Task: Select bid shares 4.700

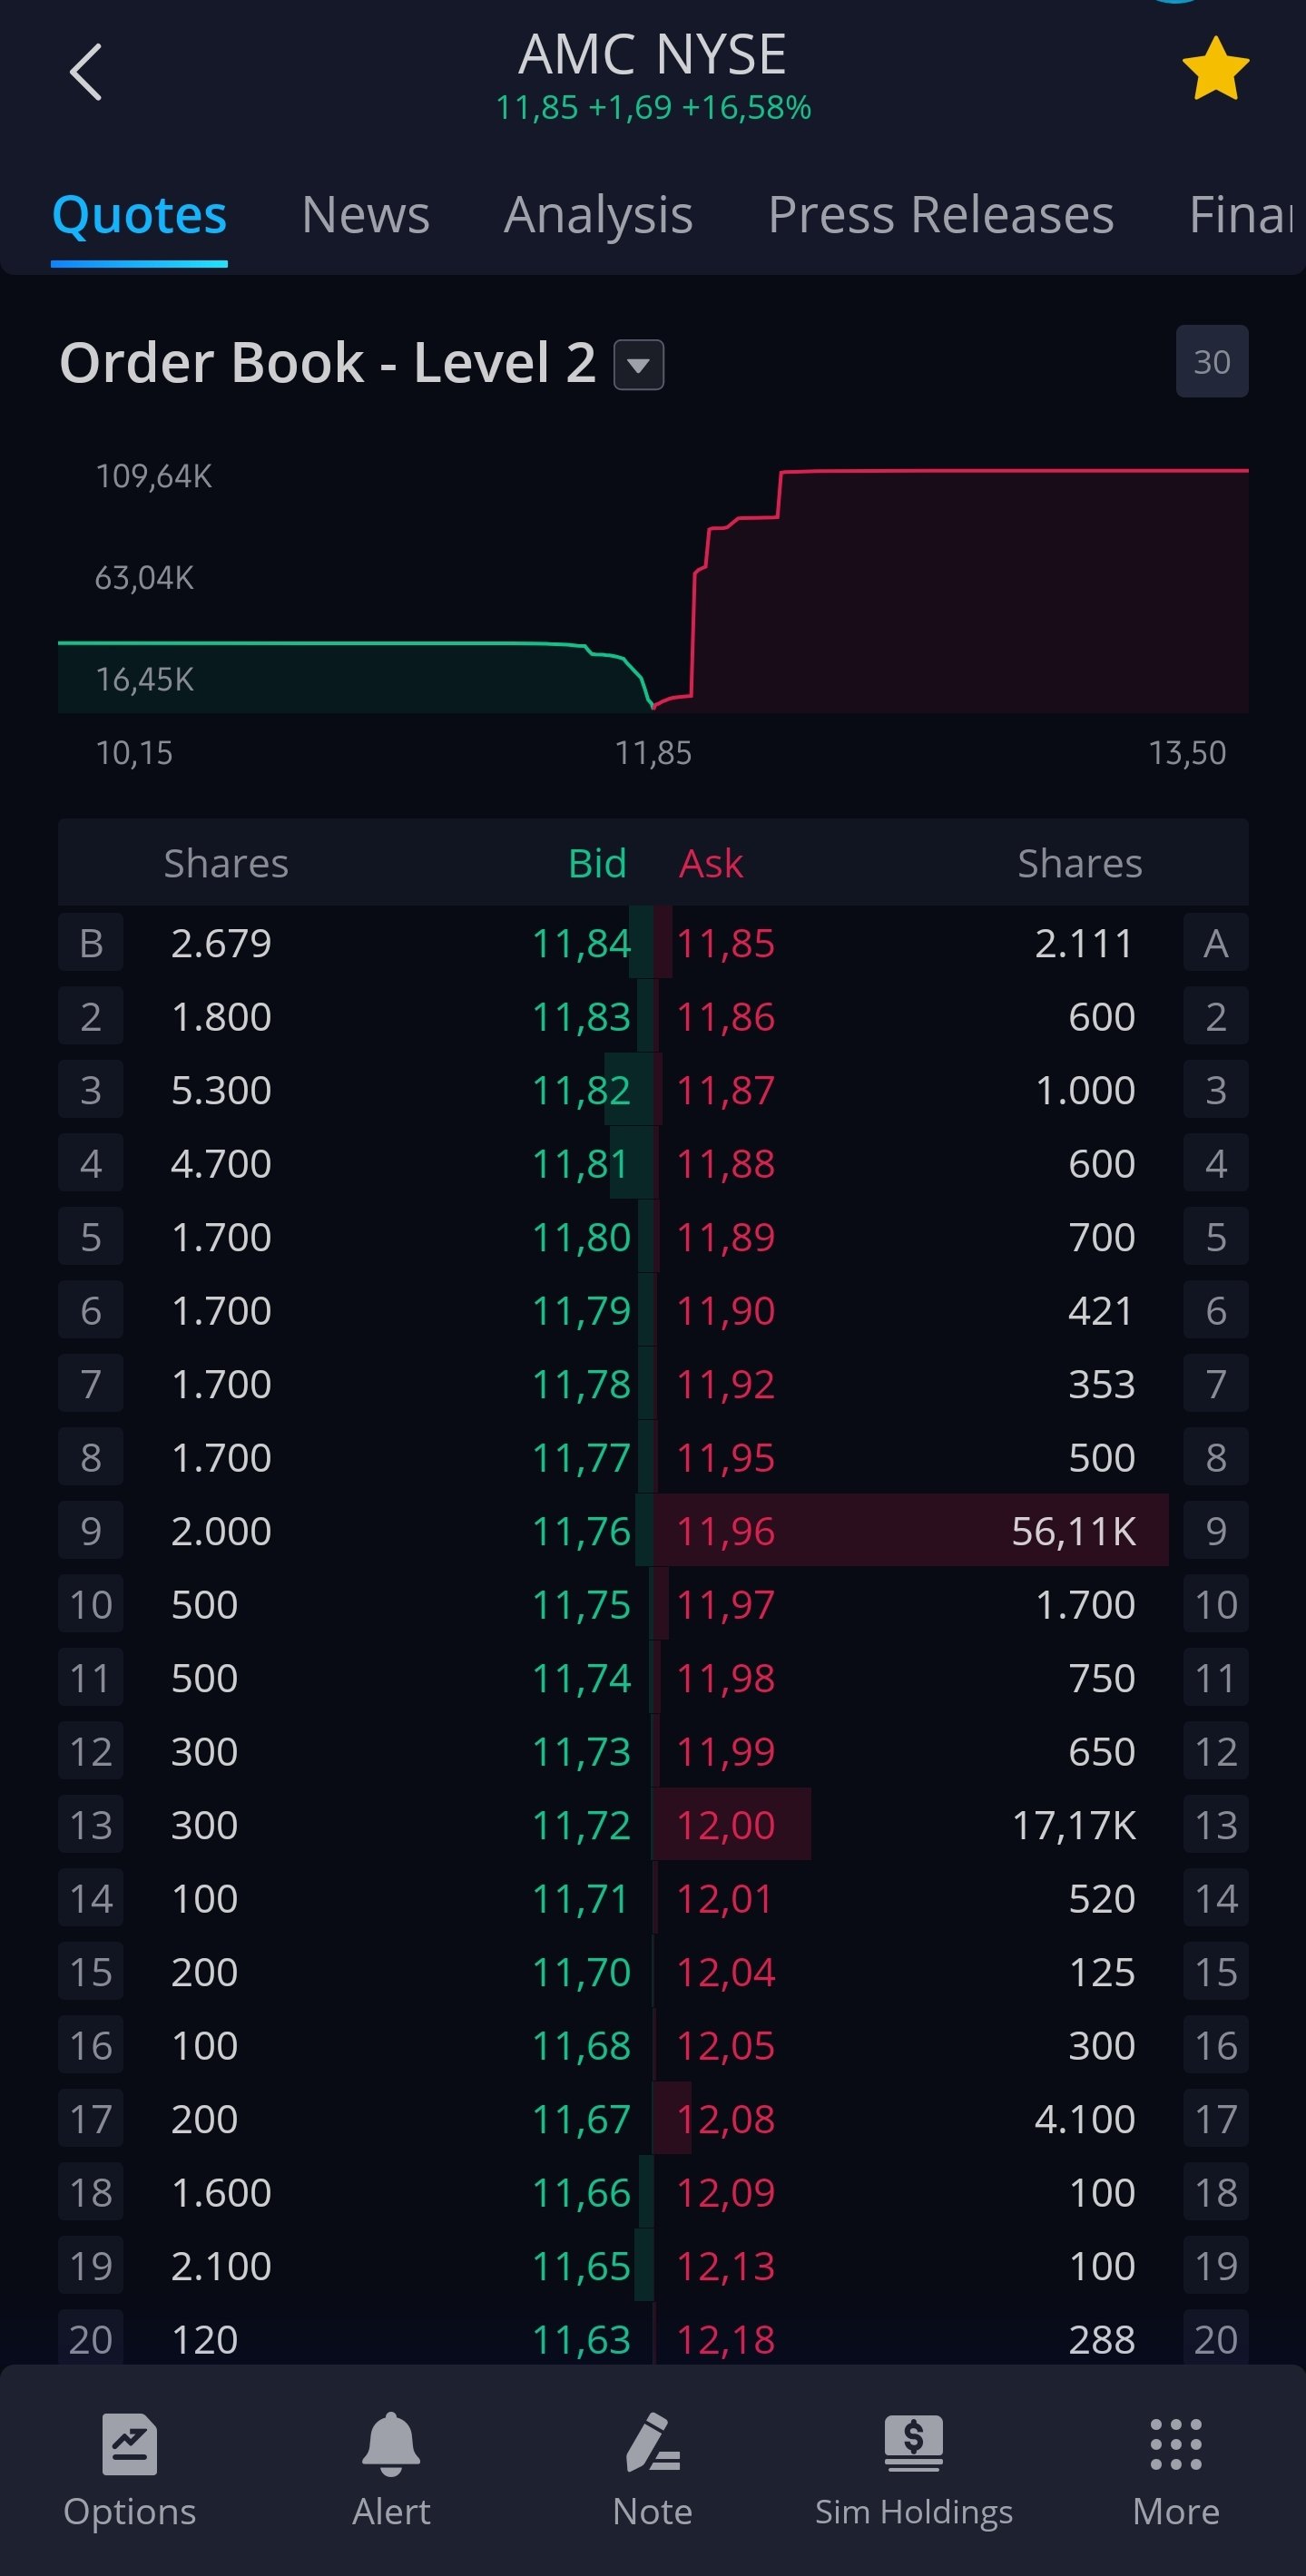Action: click(x=221, y=1164)
